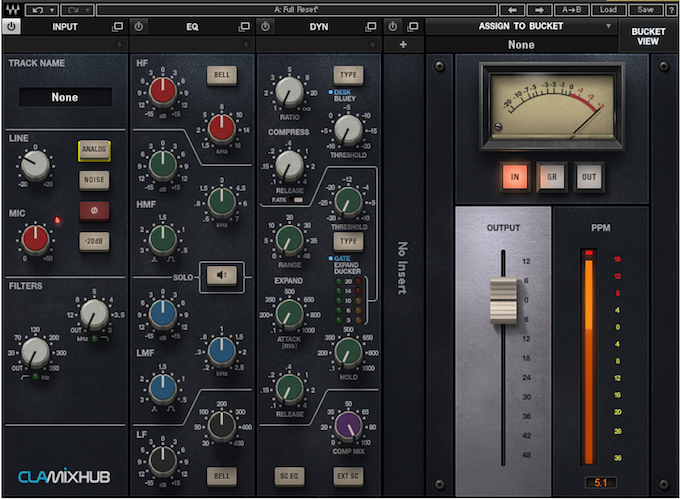Toggle the NOISE button
Screen dimensions: 680x499
94,179
